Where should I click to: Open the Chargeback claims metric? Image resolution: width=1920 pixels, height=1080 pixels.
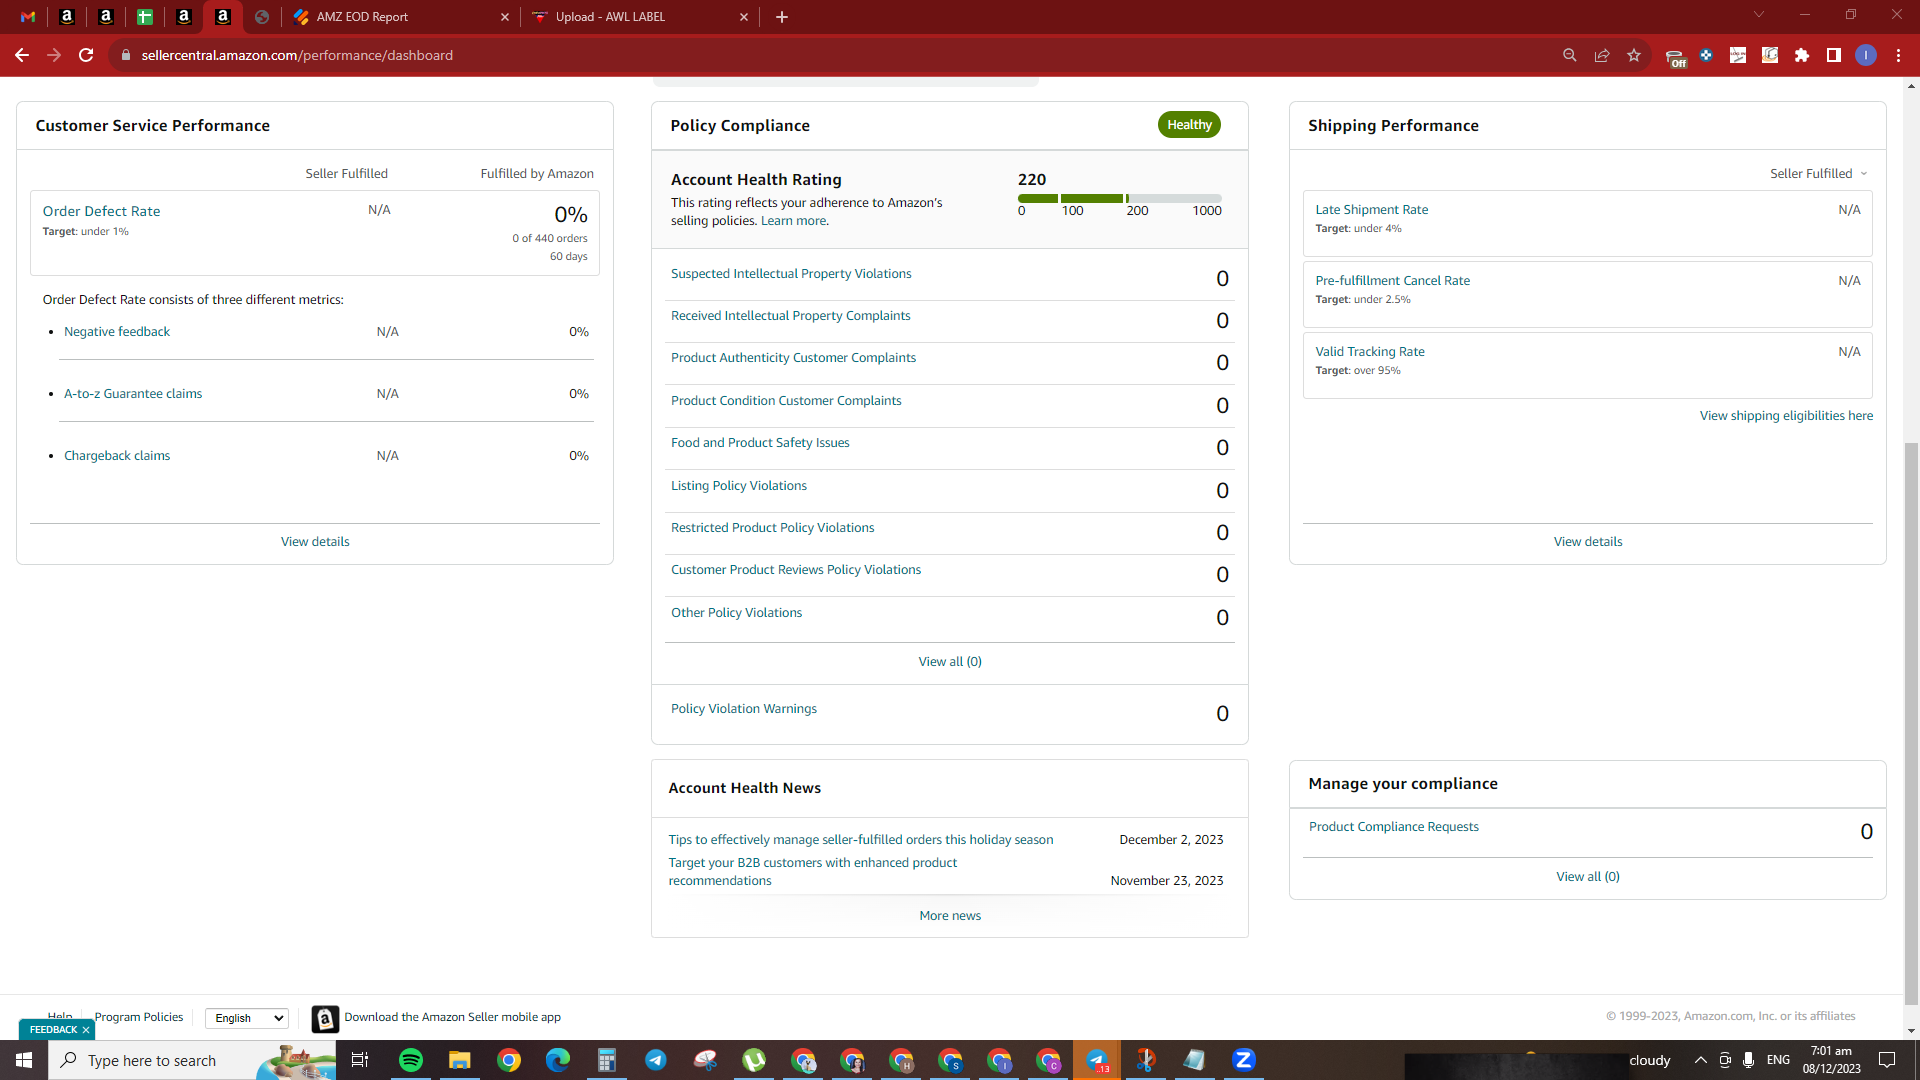click(x=117, y=456)
